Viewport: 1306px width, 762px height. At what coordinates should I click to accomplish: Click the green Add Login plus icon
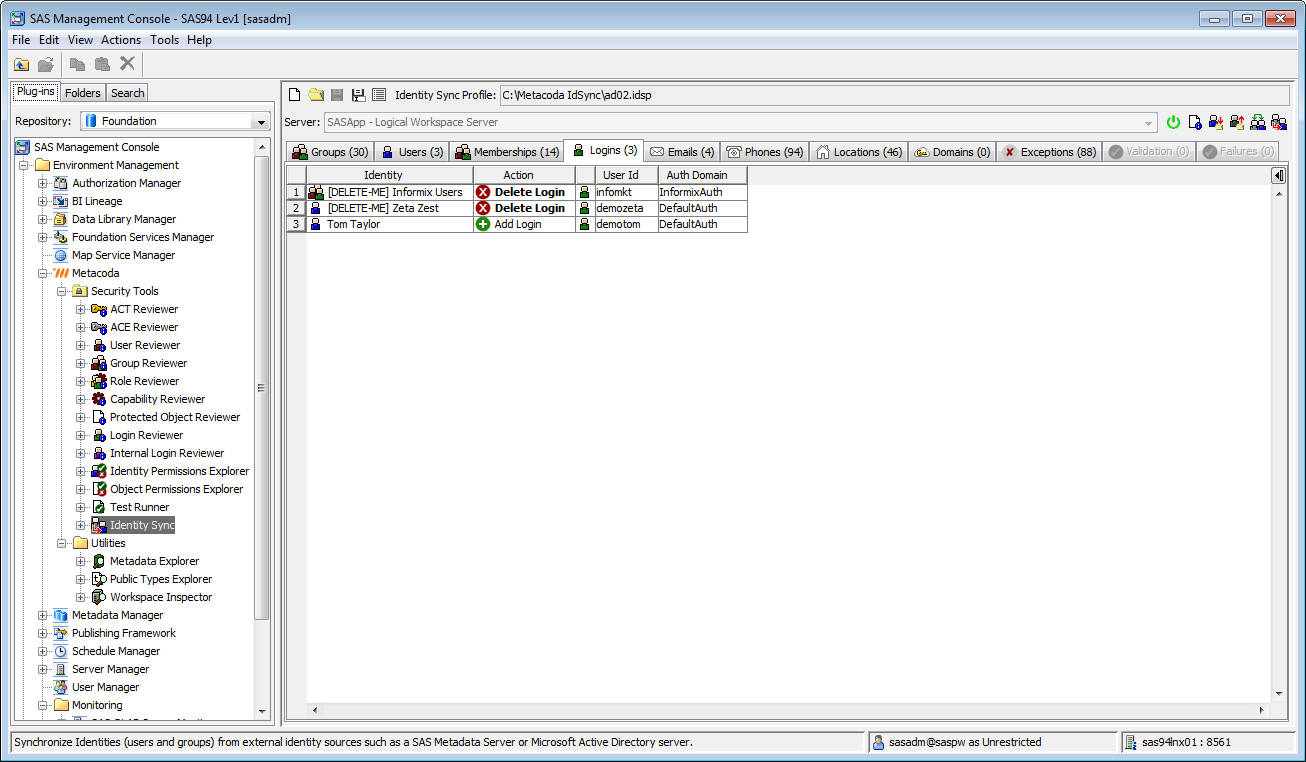click(x=483, y=224)
